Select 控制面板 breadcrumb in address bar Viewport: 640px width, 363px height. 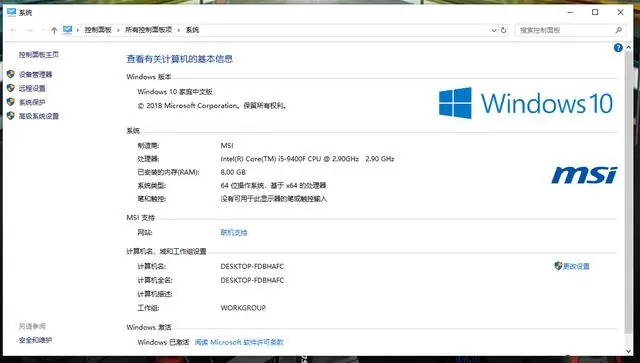pyautogui.click(x=98, y=30)
